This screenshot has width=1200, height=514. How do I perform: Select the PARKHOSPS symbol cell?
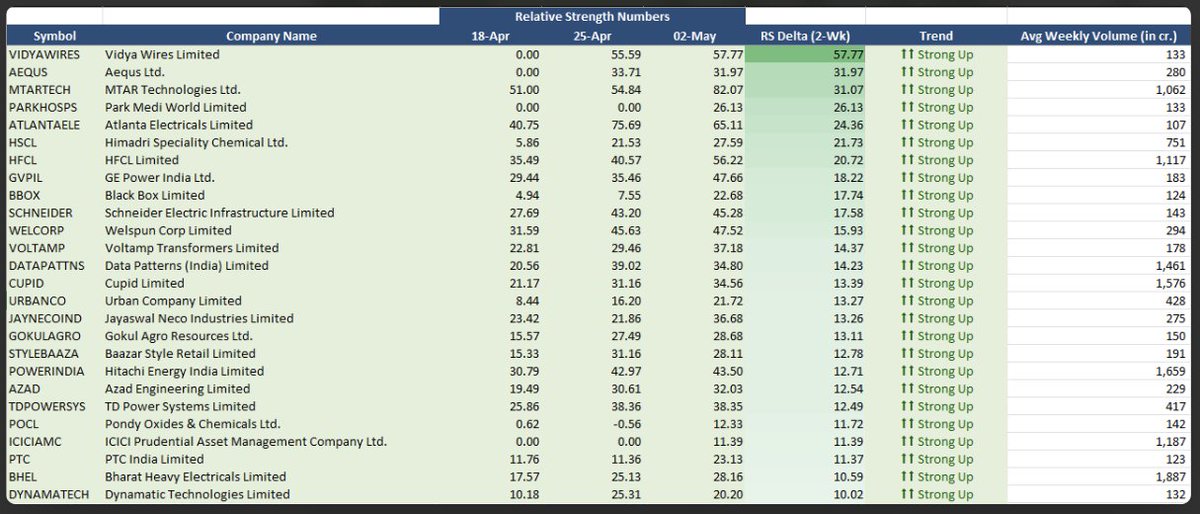42,107
